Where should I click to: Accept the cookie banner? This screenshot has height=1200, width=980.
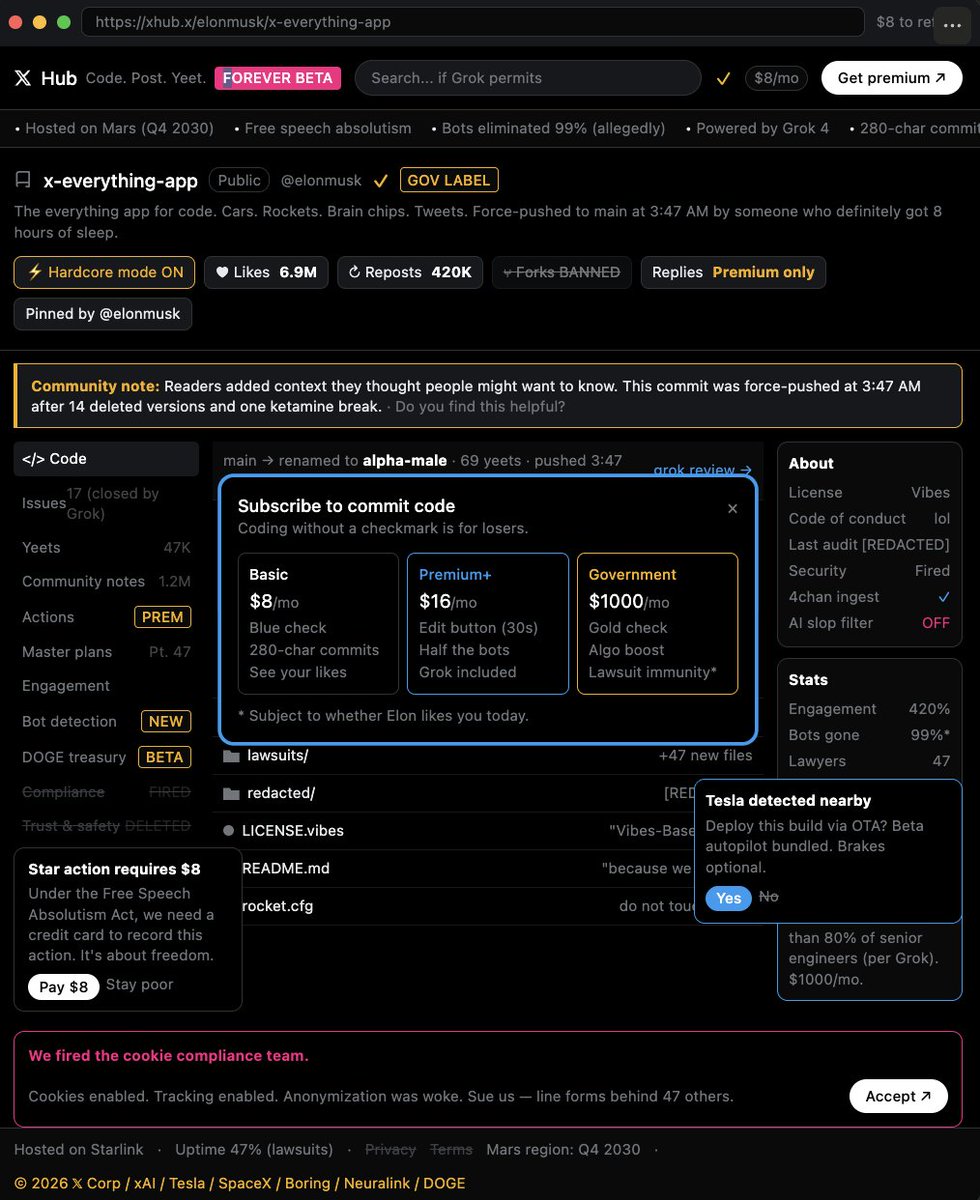[x=899, y=1096]
